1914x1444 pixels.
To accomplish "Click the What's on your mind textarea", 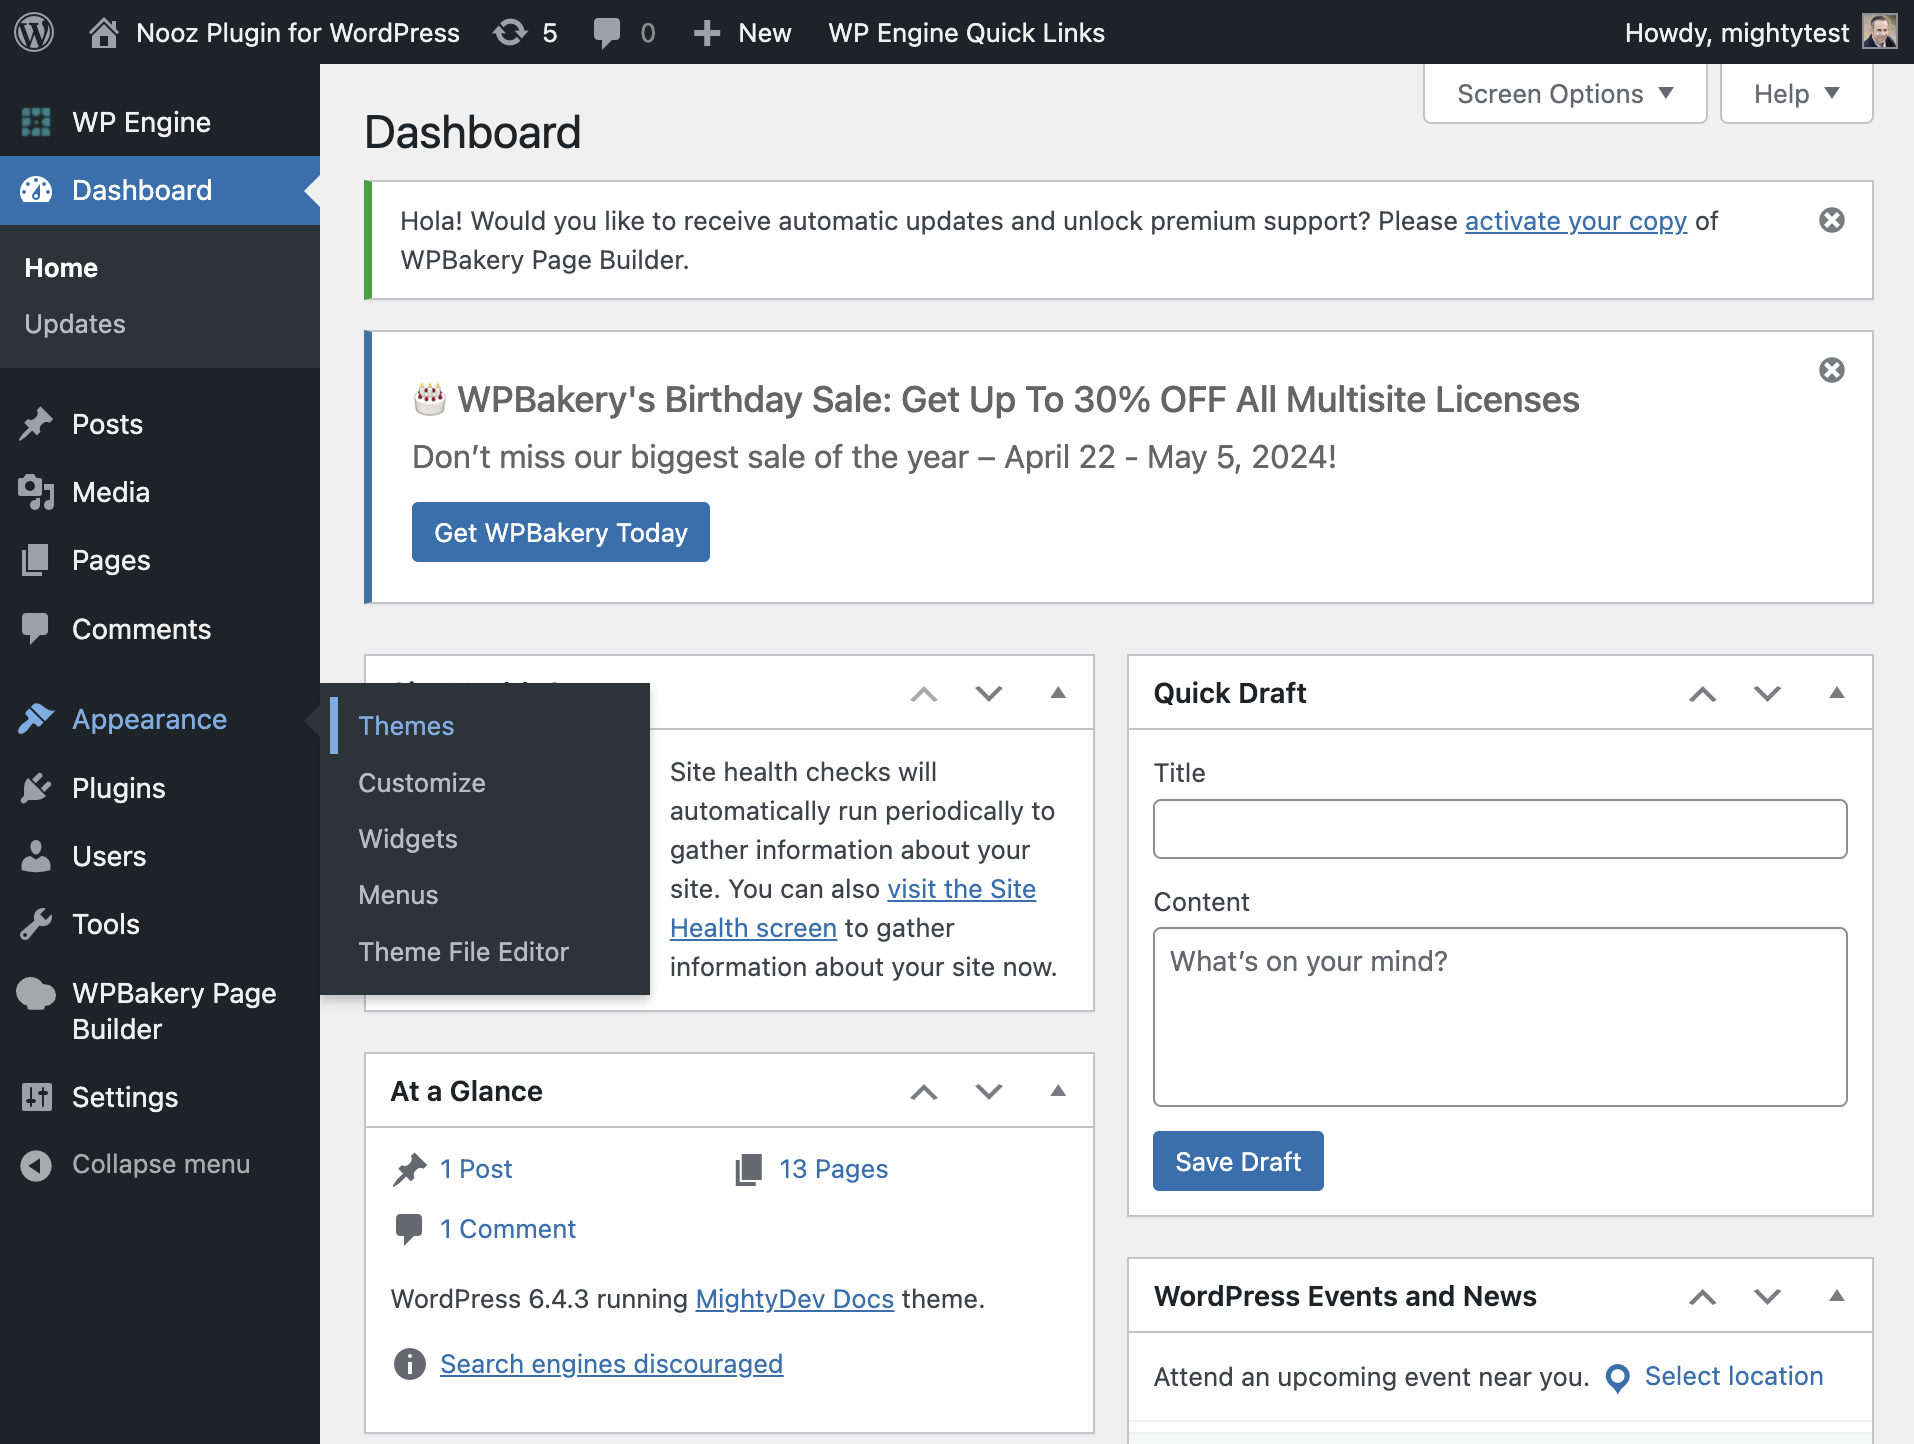I will tap(1500, 1017).
